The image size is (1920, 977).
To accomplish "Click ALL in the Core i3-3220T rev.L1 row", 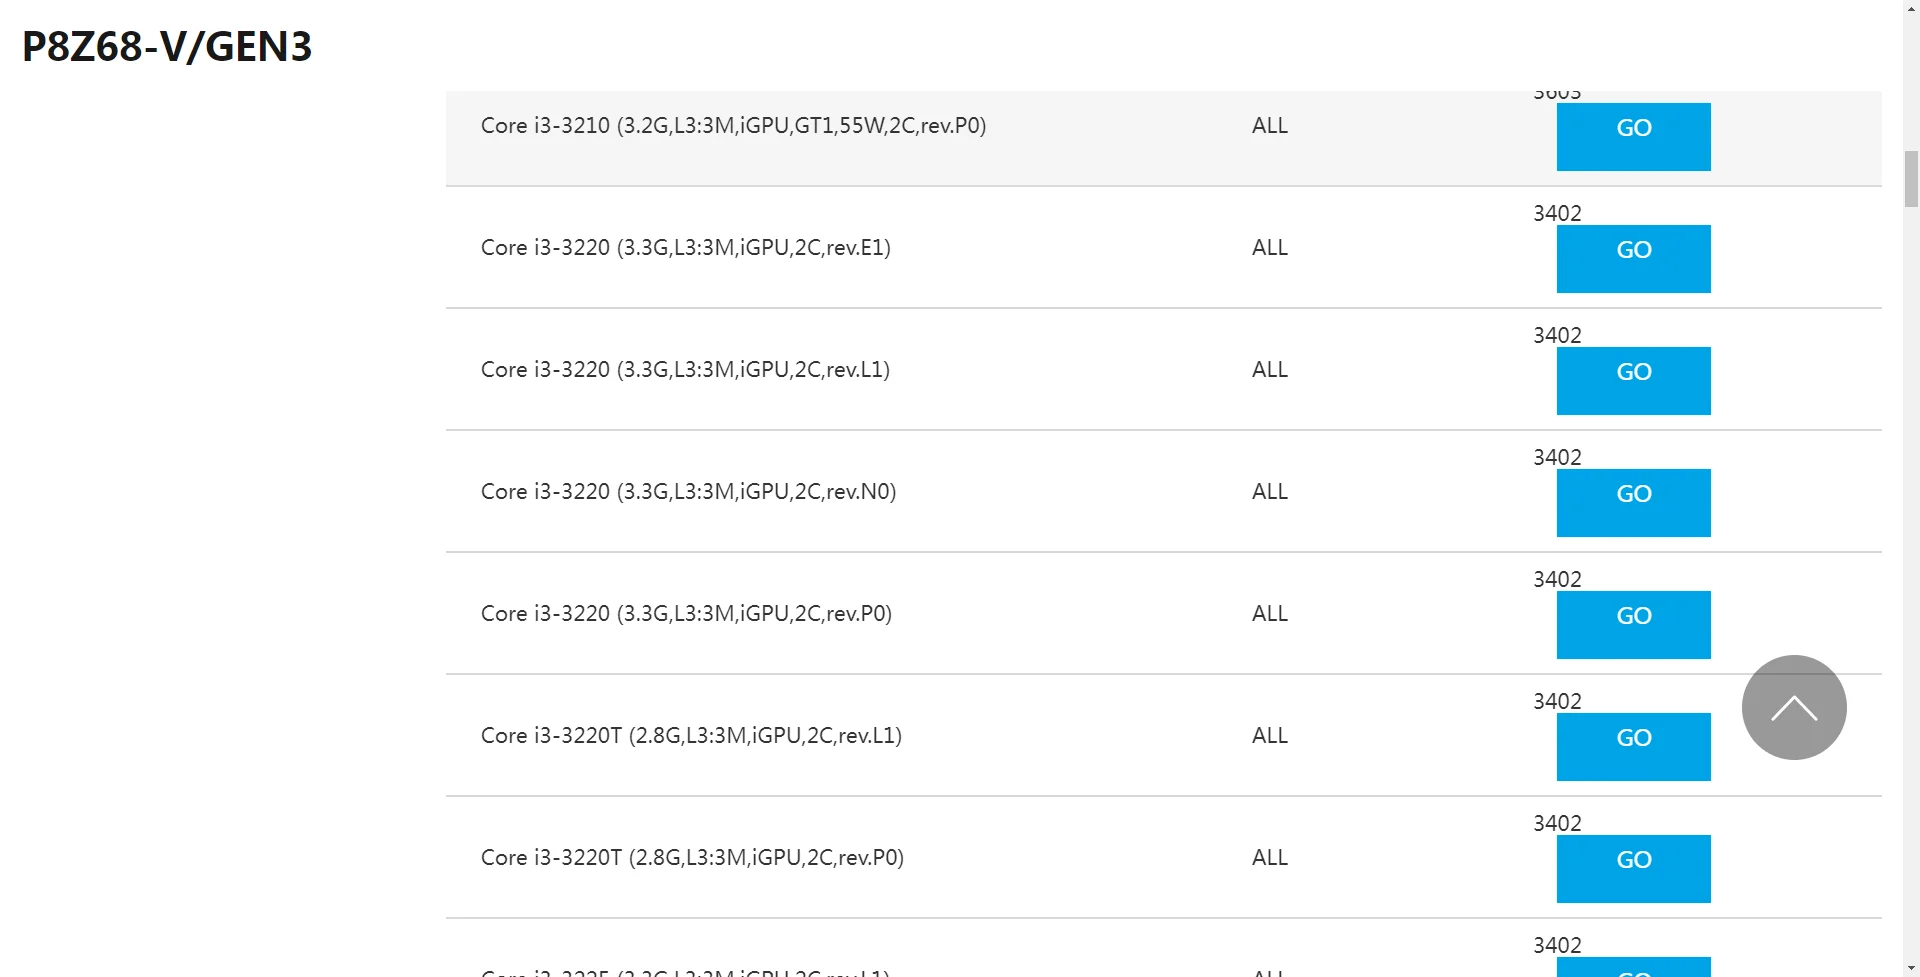I will click(x=1270, y=736).
